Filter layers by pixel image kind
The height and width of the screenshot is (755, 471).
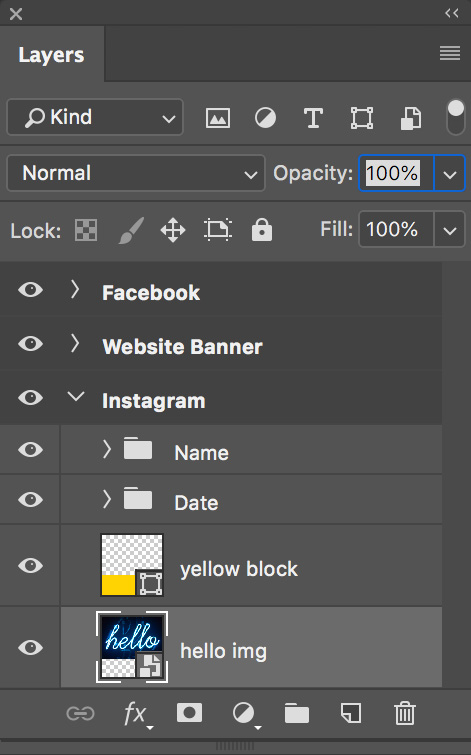click(218, 117)
